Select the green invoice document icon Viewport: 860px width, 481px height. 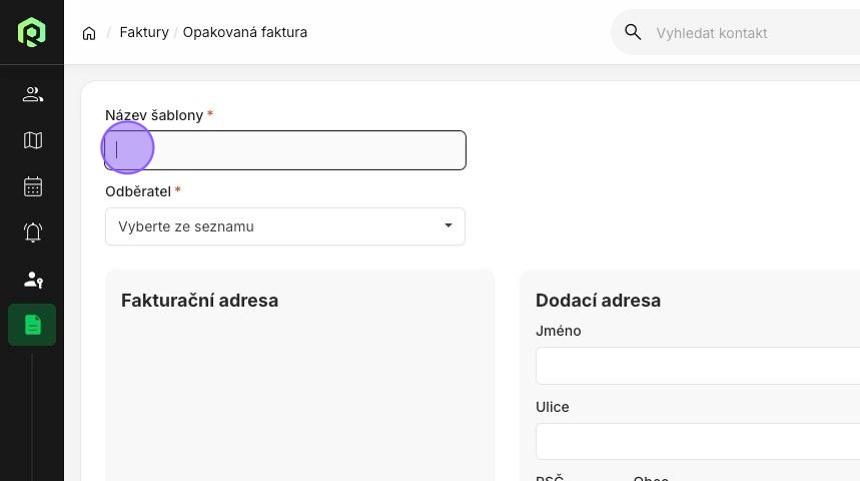(32, 325)
